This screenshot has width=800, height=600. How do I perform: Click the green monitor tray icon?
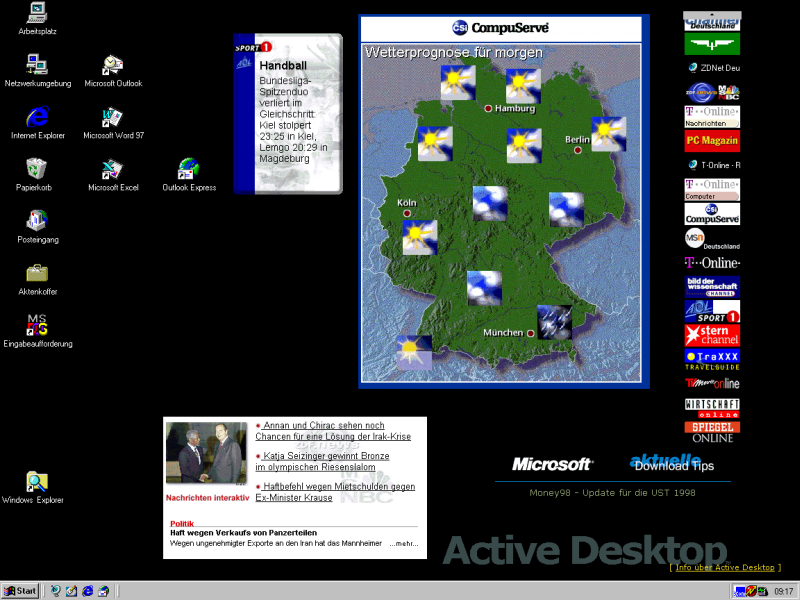762,591
